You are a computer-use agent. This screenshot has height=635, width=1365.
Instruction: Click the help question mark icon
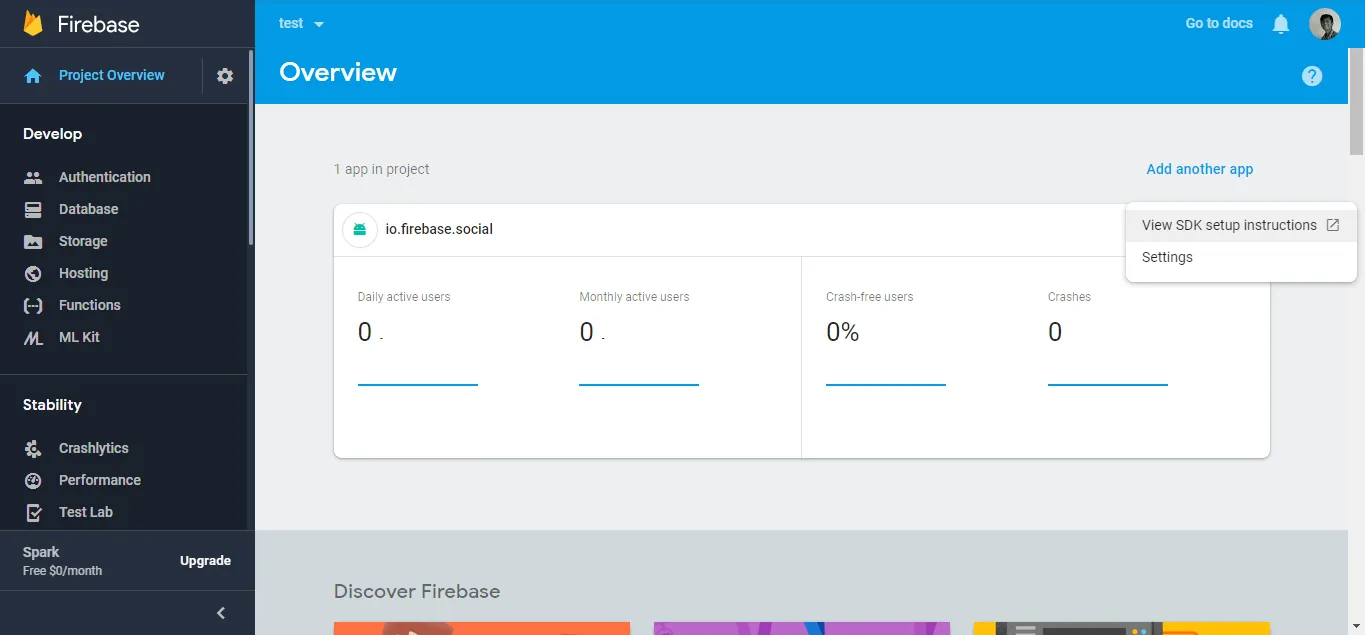(x=1312, y=76)
